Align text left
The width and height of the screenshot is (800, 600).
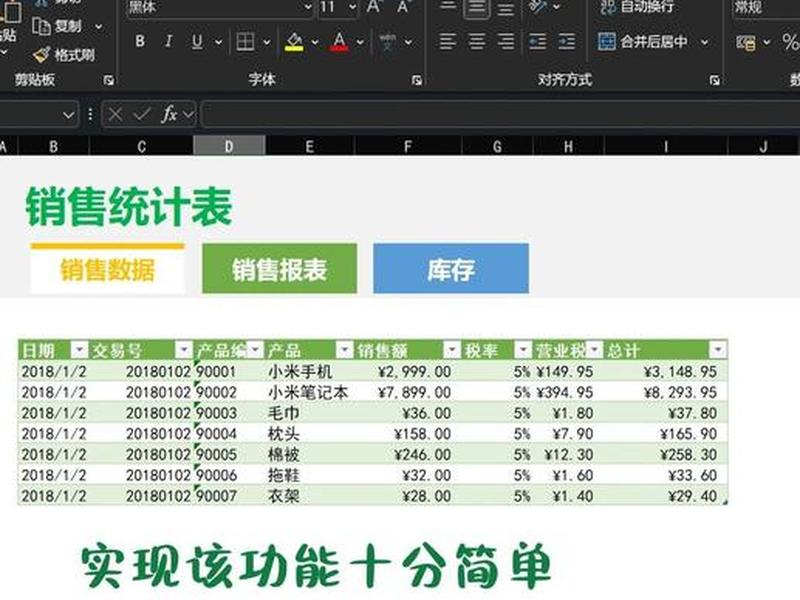click(x=447, y=41)
